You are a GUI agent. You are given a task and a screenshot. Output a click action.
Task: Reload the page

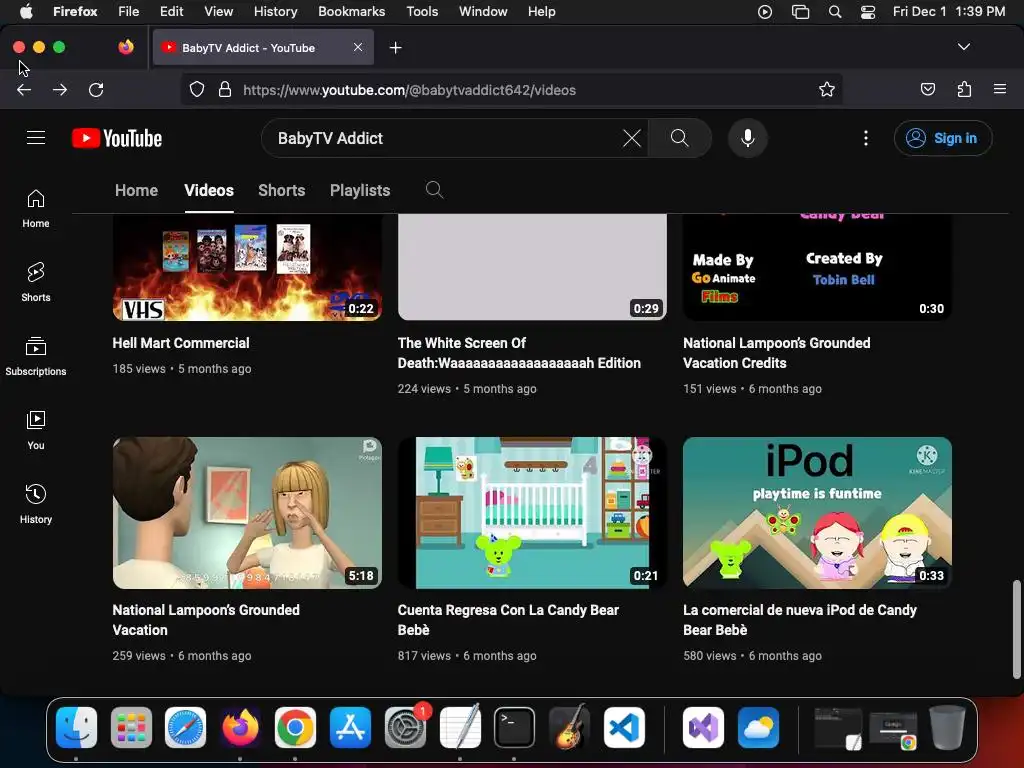tap(96, 90)
